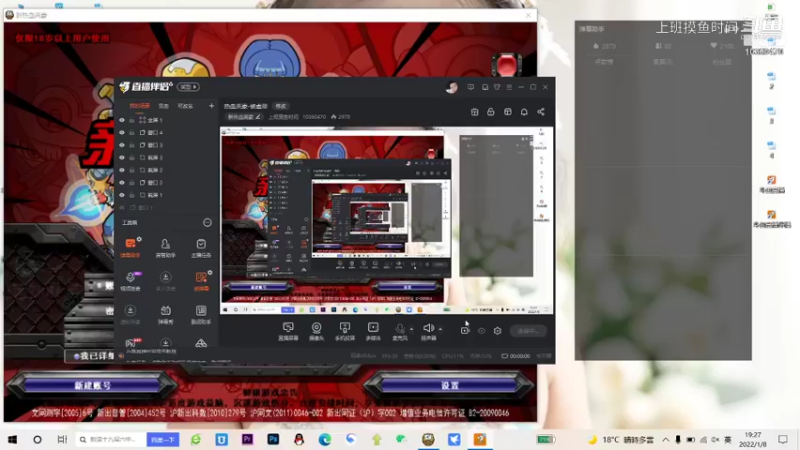
Task: Hide the 截屏 1 source with eye icon
Action: coord(122,195)
